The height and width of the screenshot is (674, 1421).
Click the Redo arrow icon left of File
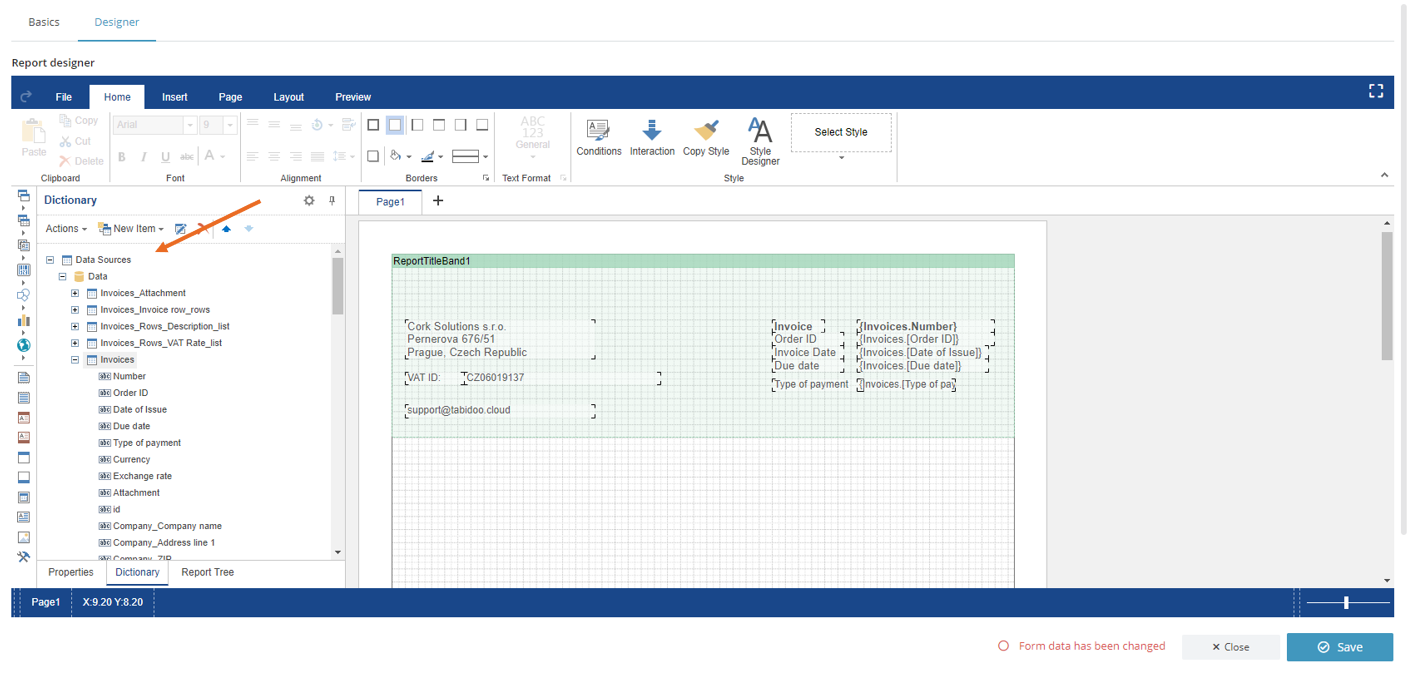click(x=27, y=97)
